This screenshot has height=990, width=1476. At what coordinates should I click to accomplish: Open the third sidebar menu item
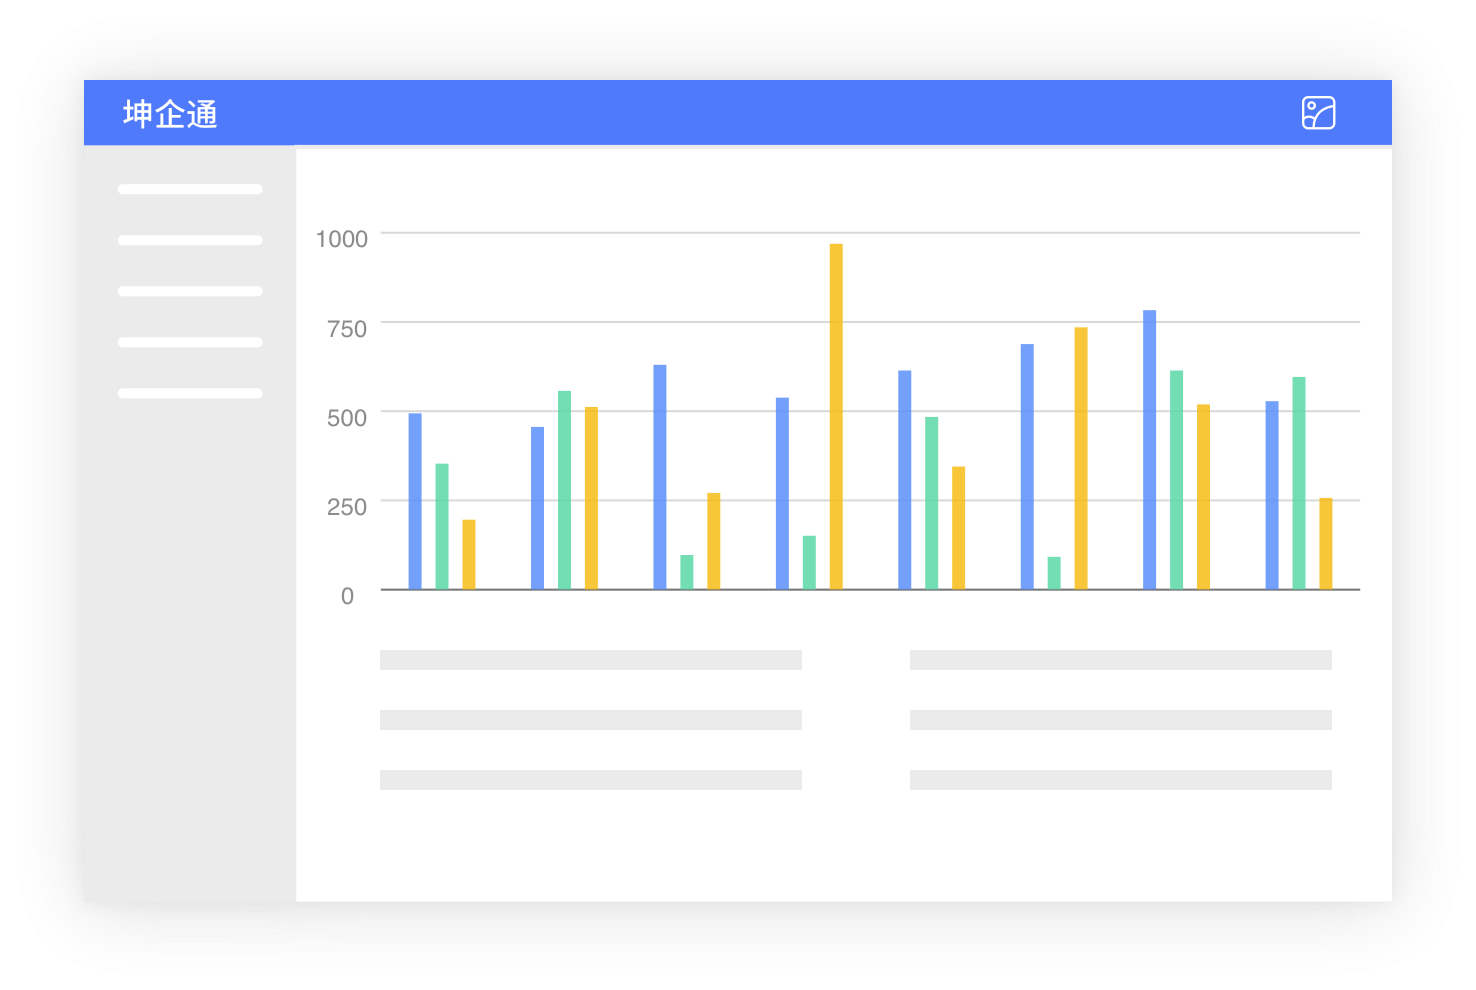click(190, 291)
